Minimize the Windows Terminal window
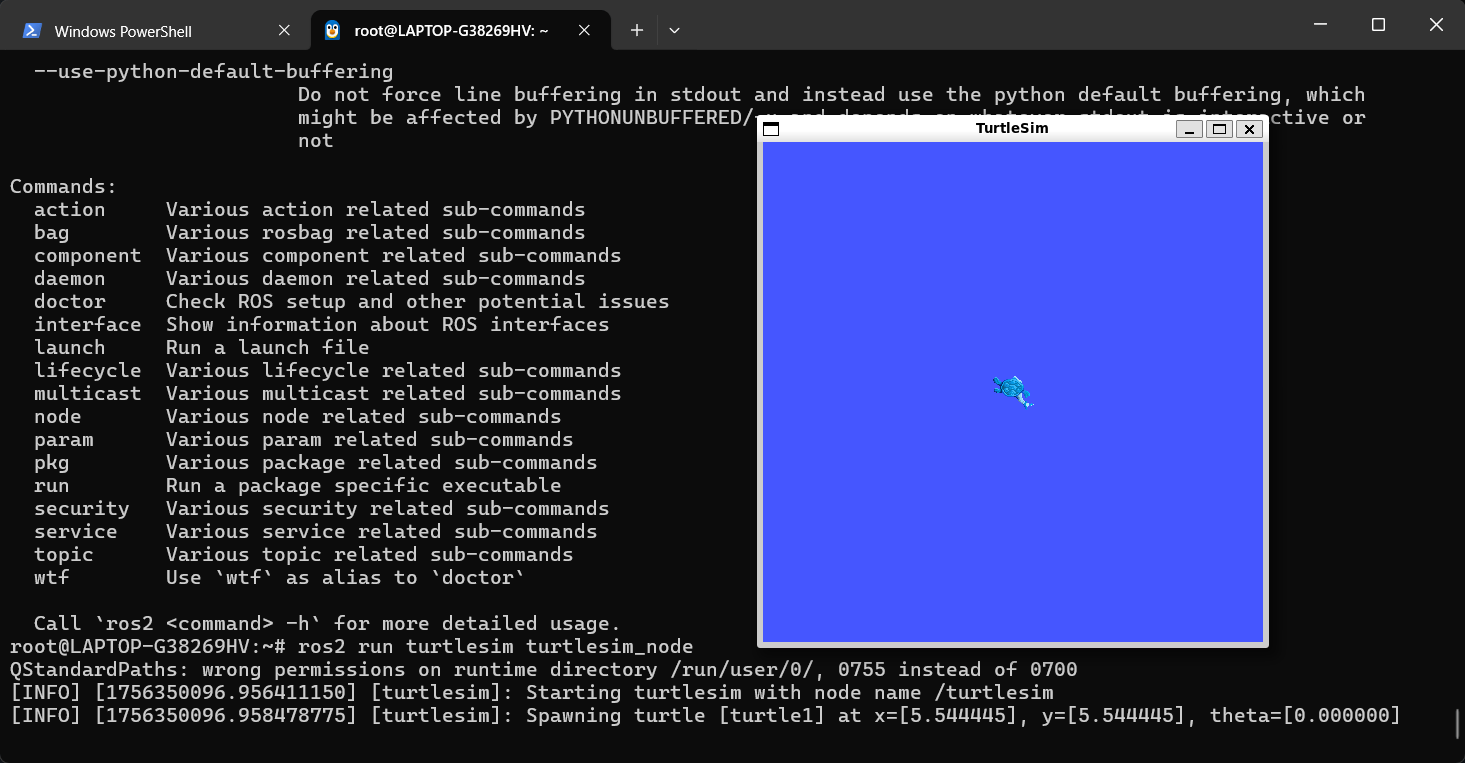 1319,25
